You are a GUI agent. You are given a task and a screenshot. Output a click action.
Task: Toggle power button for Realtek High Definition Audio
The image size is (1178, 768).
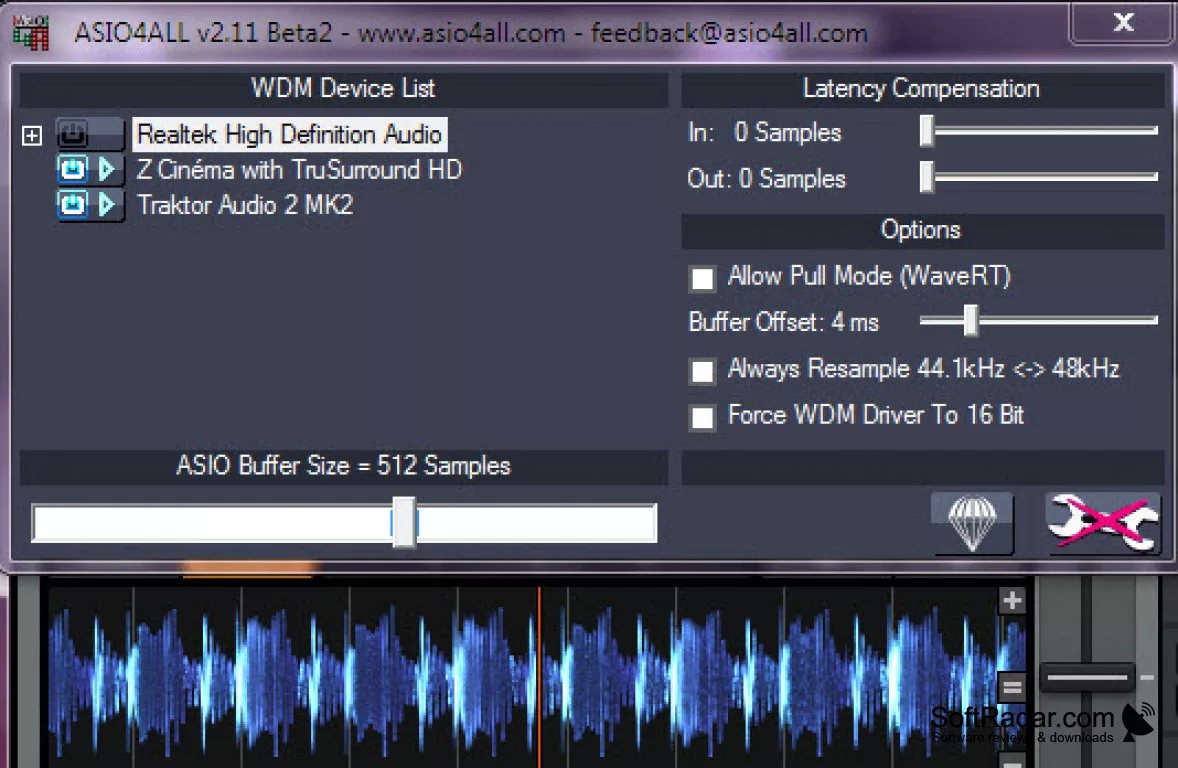pos(73,134)
